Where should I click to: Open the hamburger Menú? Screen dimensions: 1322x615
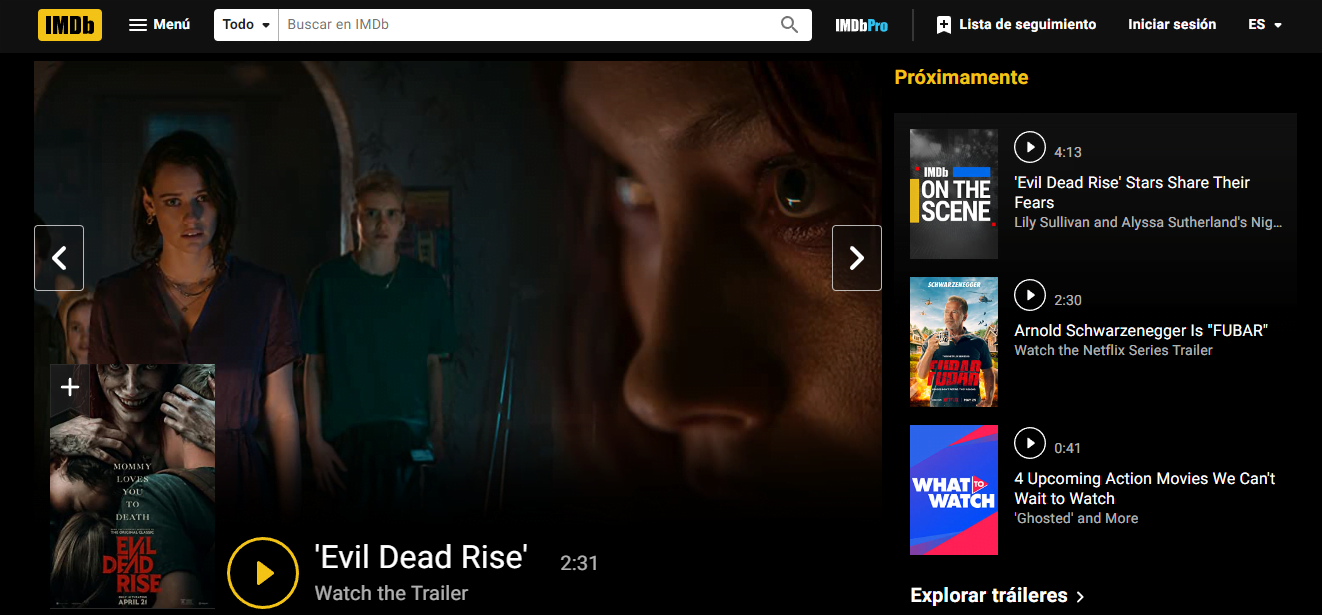(158, 24)
